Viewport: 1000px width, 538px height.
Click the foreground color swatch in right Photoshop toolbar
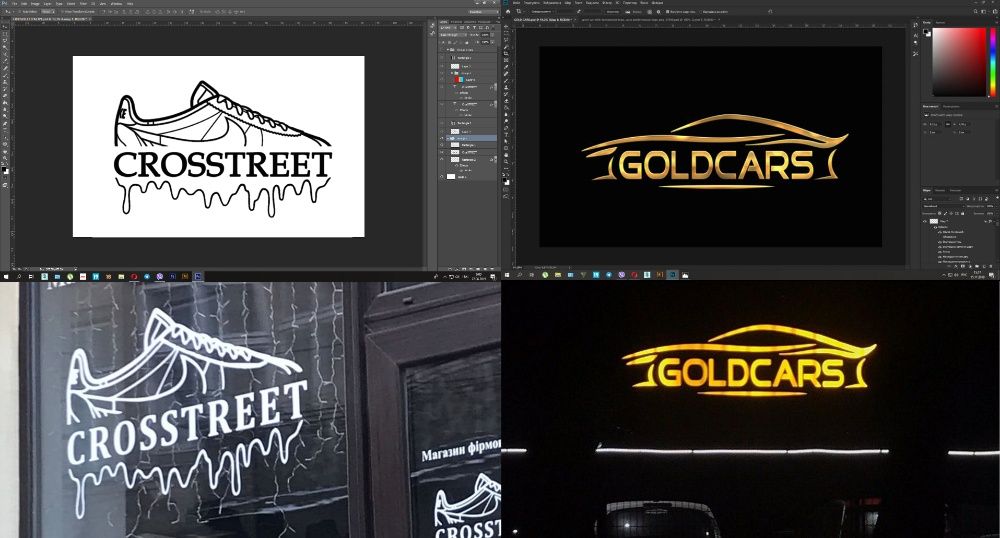click(x=504, y=180)
